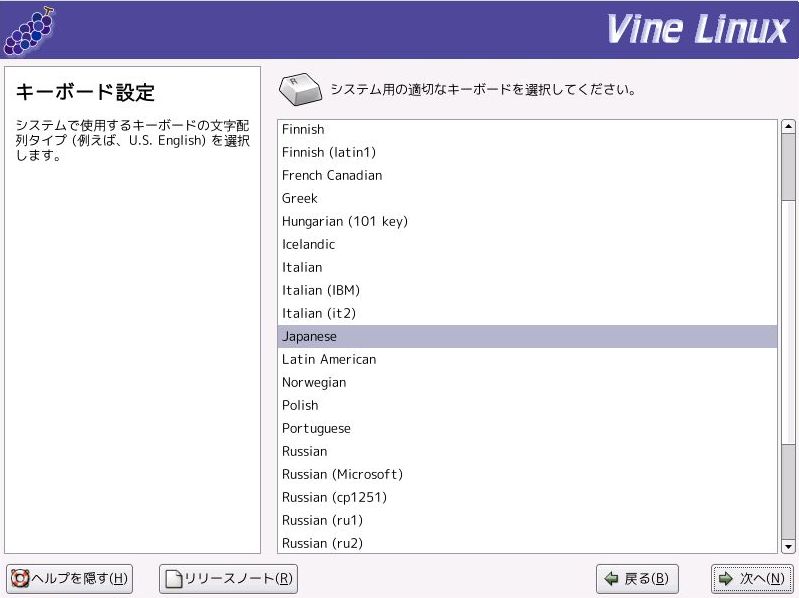
Task: Select Icelandic keyboard layout
Action: coord(527,244)
